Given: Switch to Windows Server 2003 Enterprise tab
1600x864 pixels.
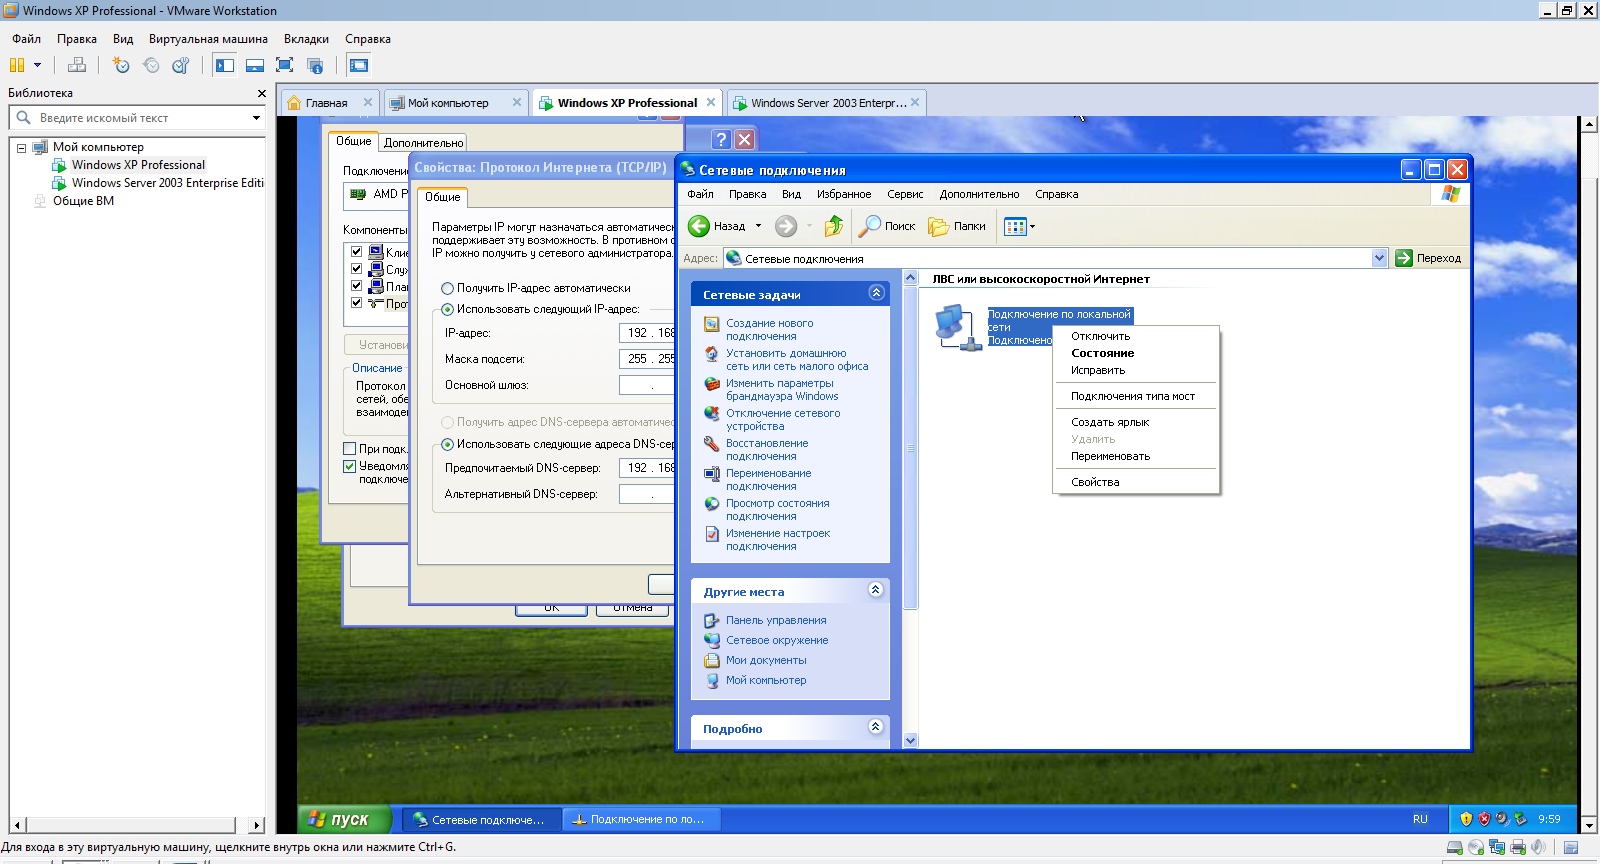Looking at the screenshot, I should 828,103.
